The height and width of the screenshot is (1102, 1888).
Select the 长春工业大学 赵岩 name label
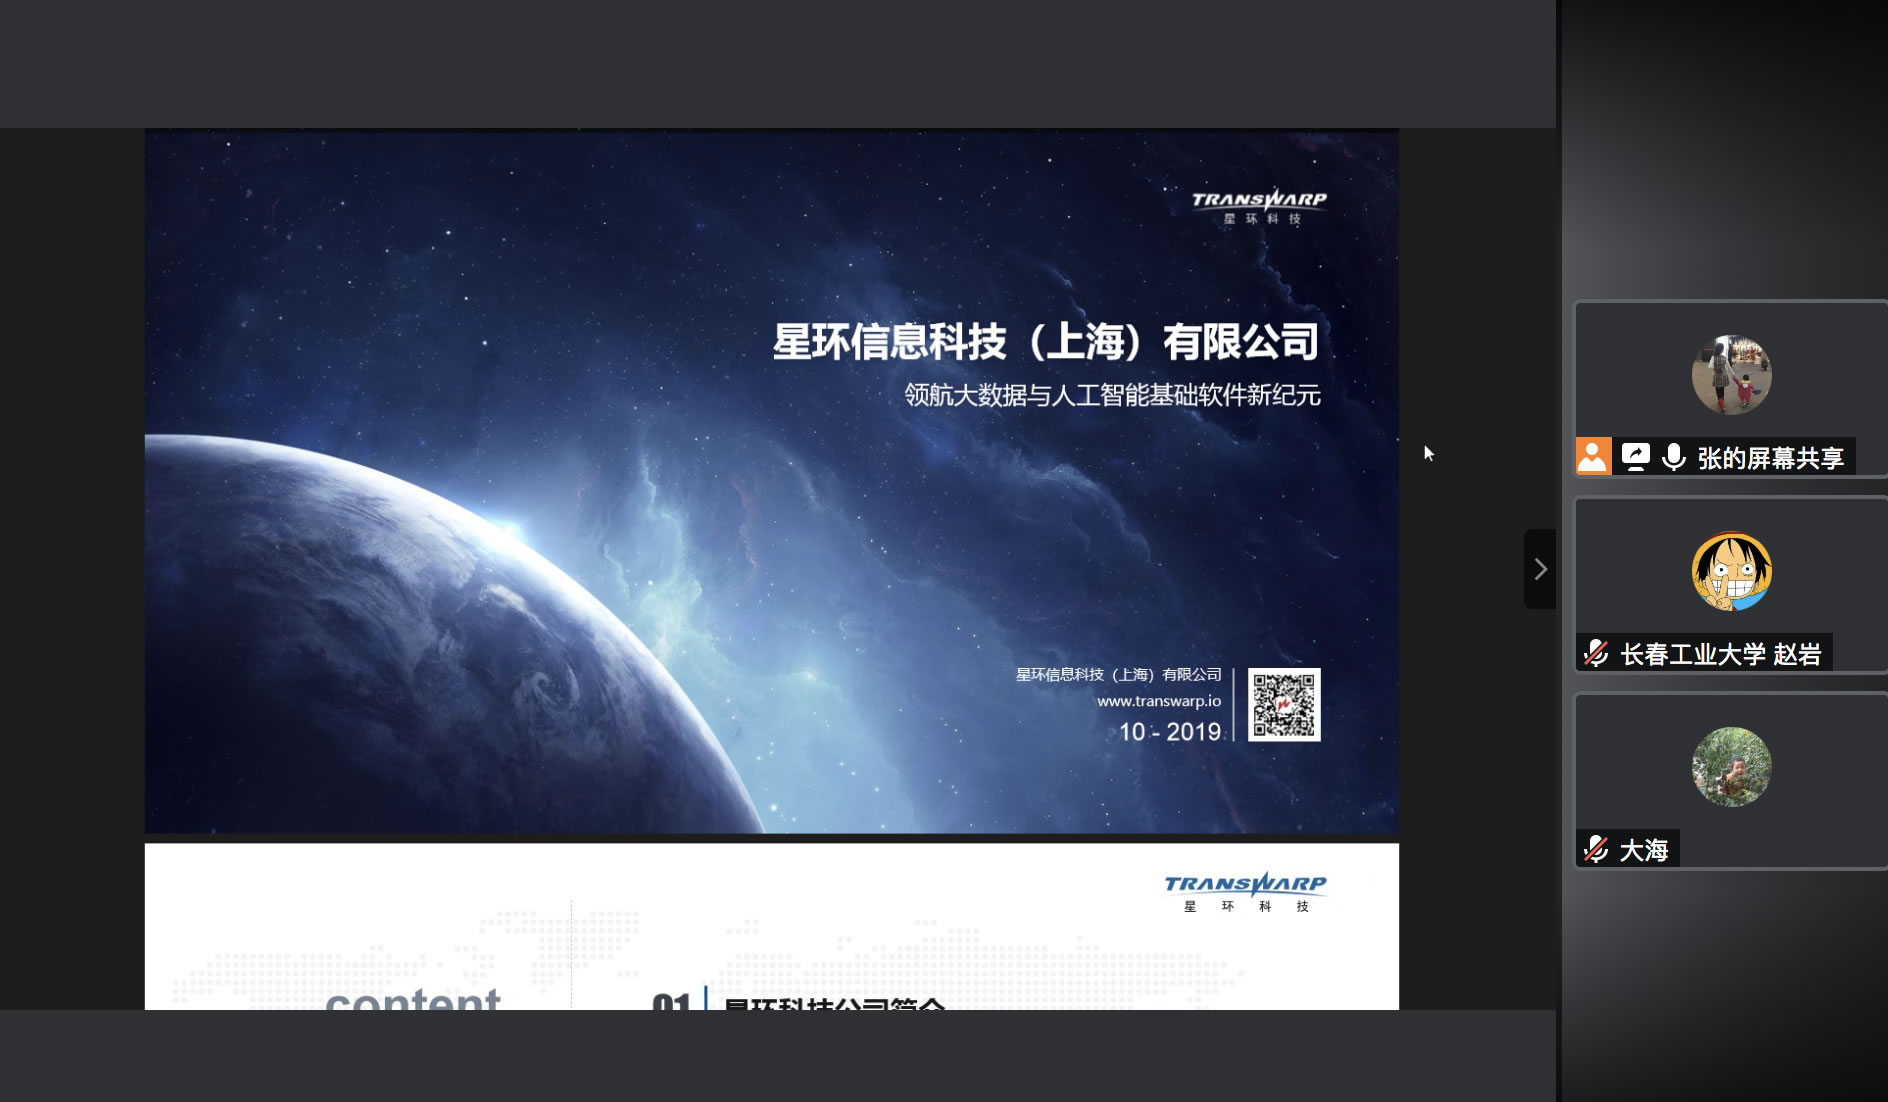click(x=1720, y=654)
